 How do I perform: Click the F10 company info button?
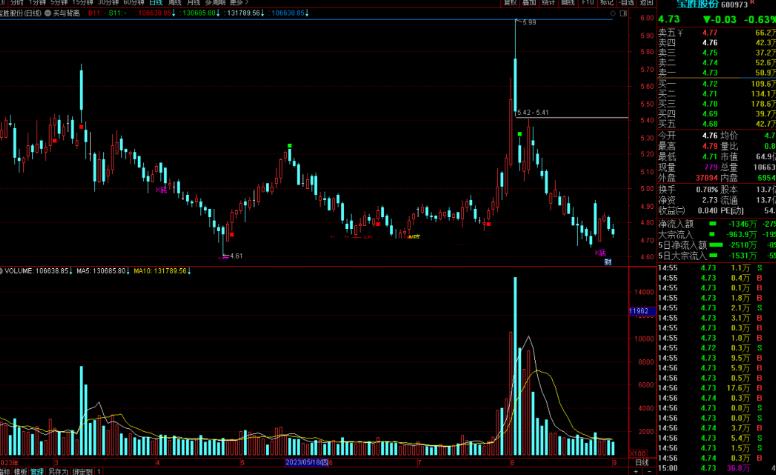click(587, 2)
